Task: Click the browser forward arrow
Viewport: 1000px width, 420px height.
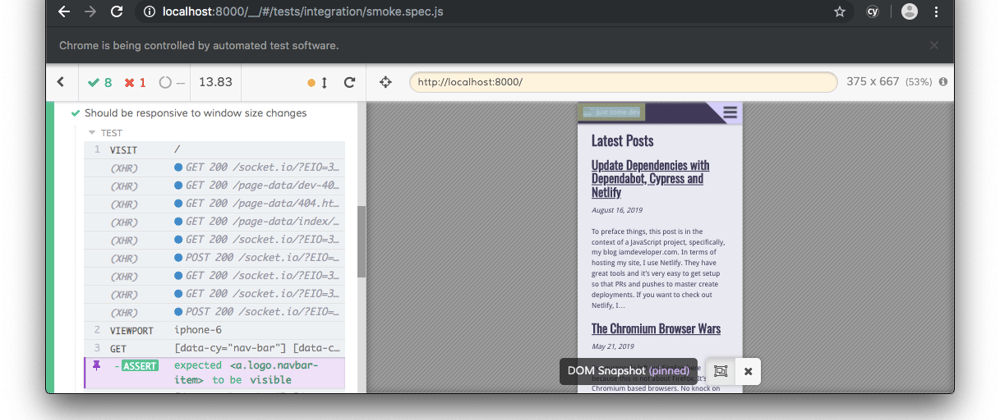Action: [90, 11]
